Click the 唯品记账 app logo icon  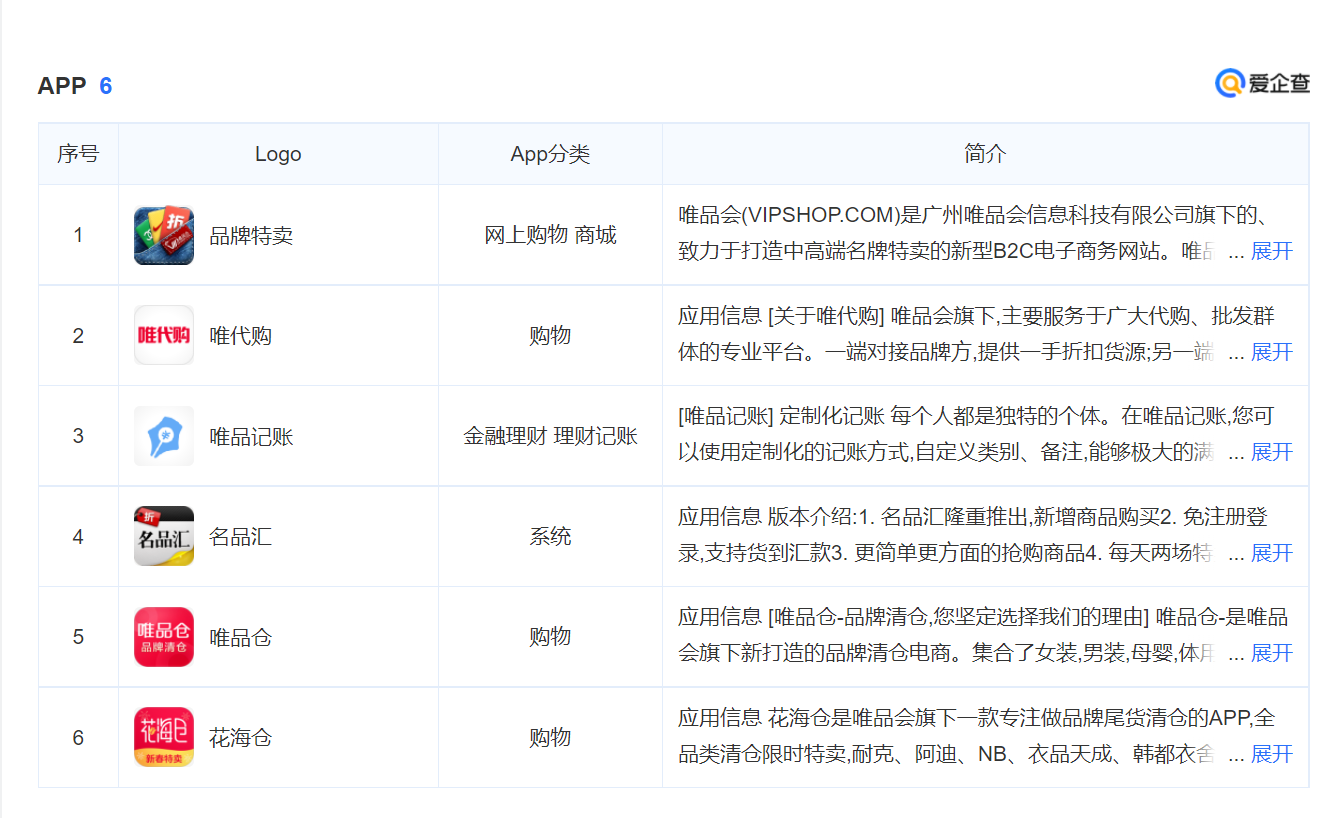(x=164, y=436)
